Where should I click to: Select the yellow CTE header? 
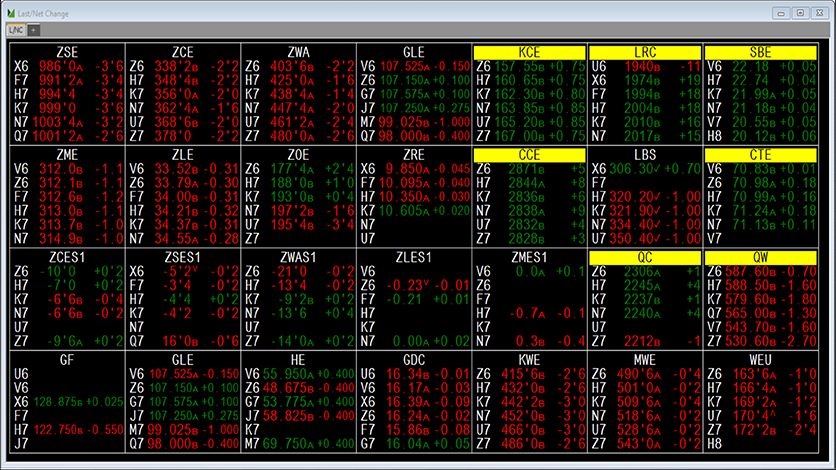click(x=761, y=154)
